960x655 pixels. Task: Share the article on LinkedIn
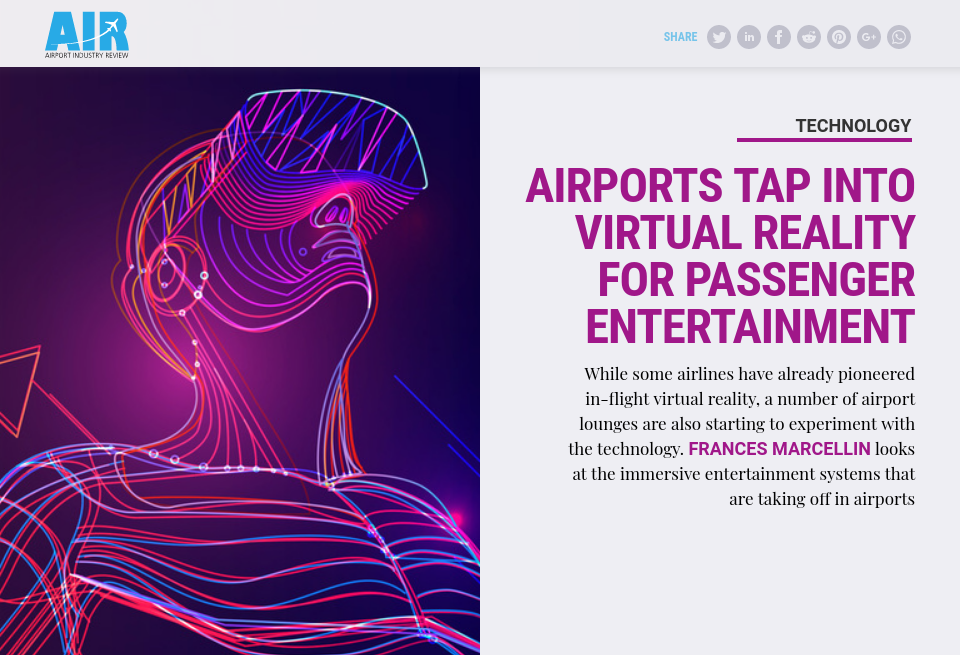click(x=748, y=37)
